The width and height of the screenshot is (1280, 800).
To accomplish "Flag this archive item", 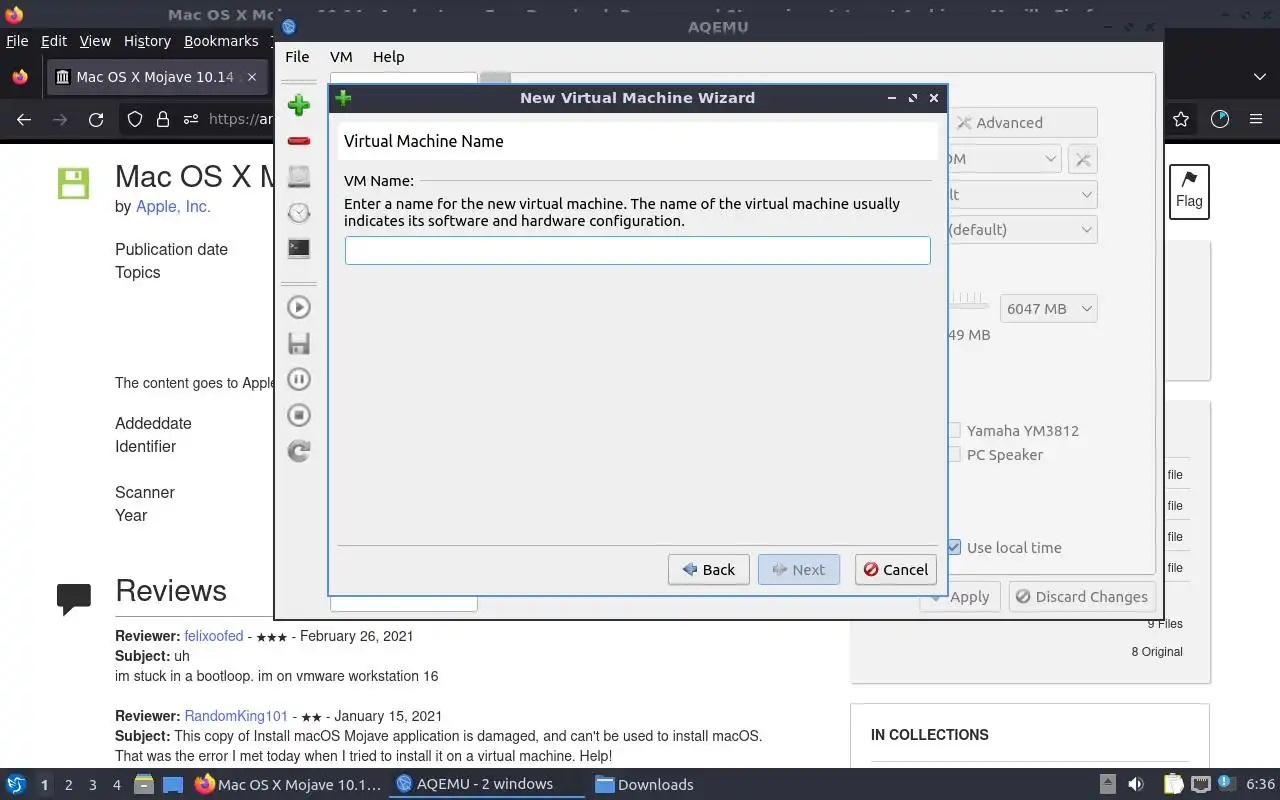I will pos(1189,190).
